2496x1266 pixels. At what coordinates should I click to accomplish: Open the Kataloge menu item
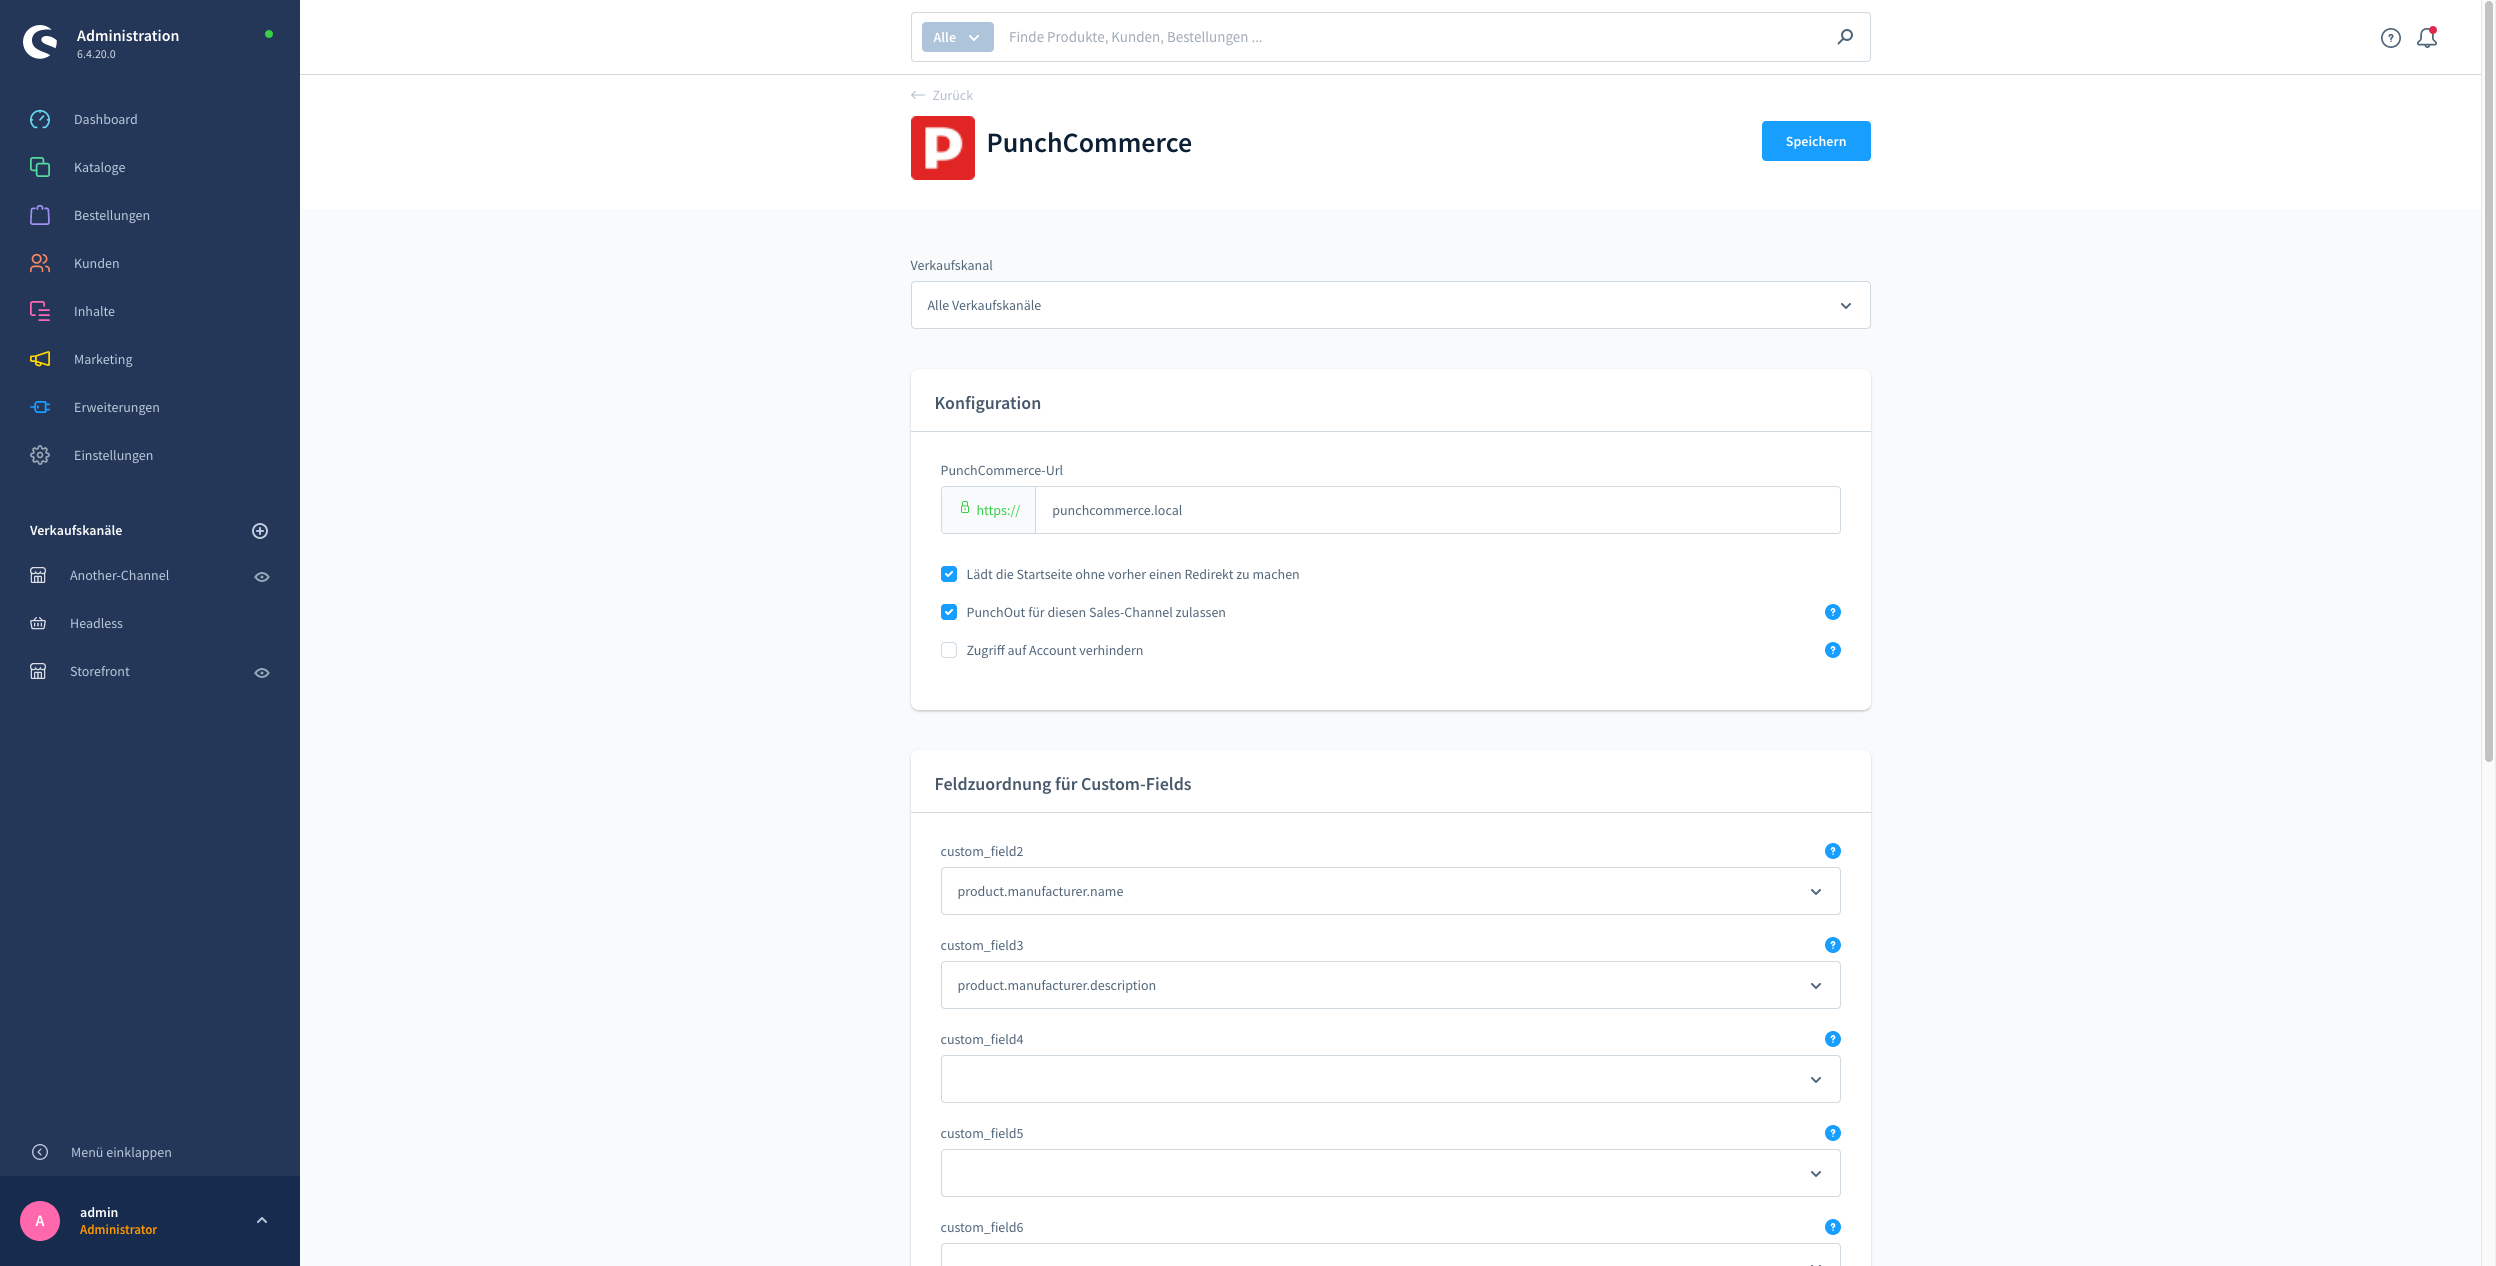pyautogui.click(x=98, y=166)
